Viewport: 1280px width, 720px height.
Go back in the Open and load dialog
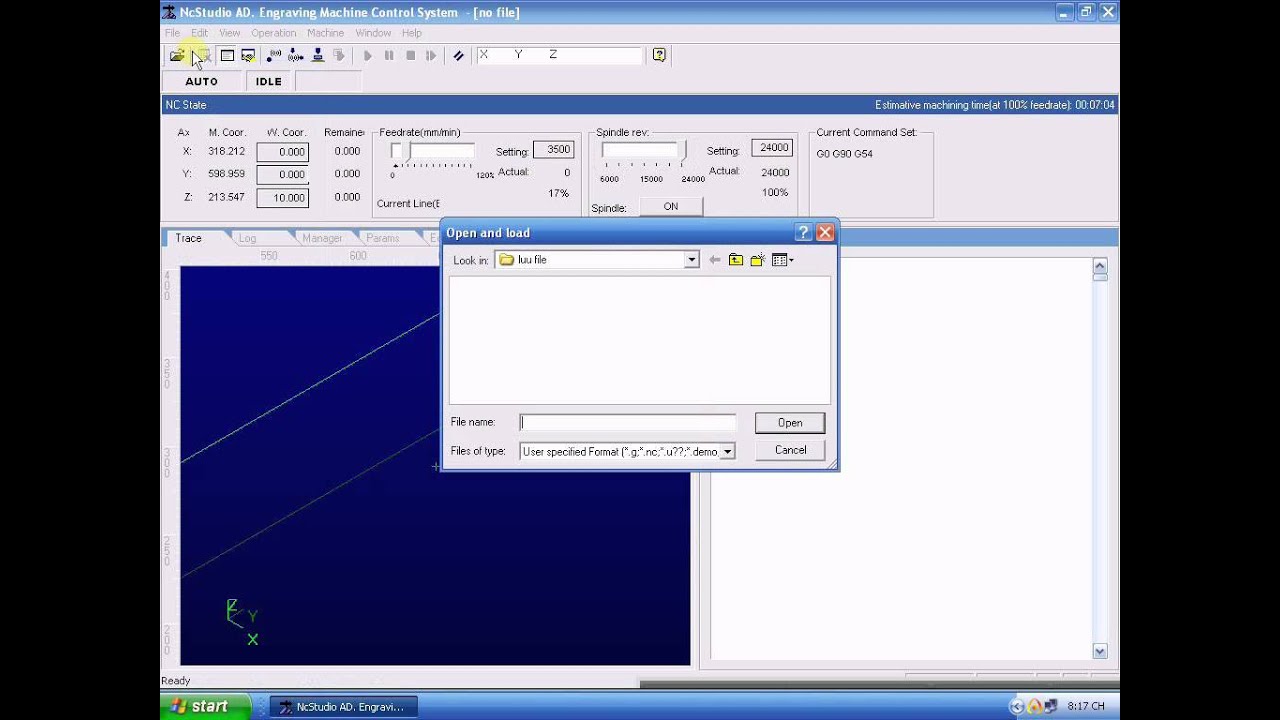tap(714, 260)
